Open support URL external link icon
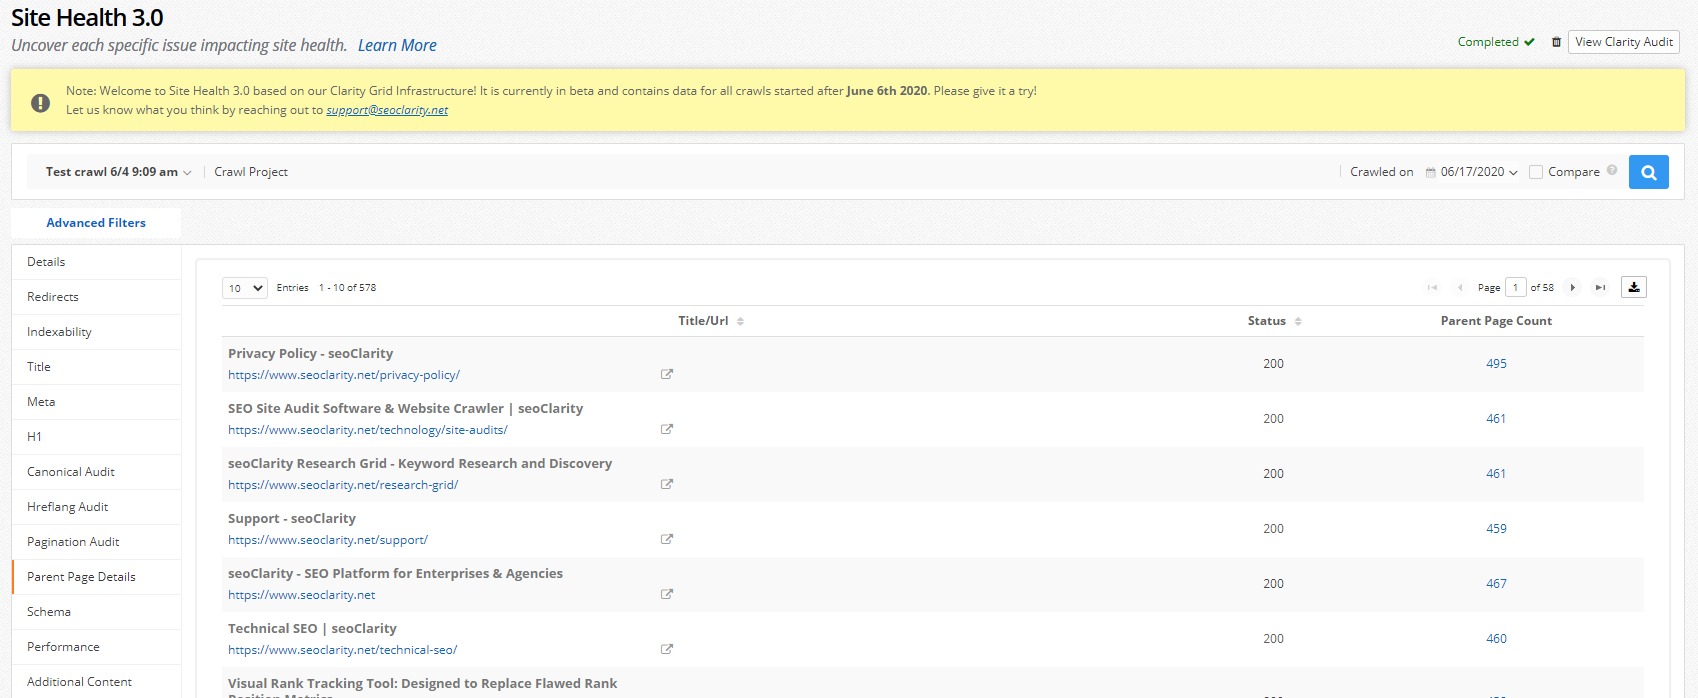Viewport: 1698px width, 698px height. click(667, 539)
